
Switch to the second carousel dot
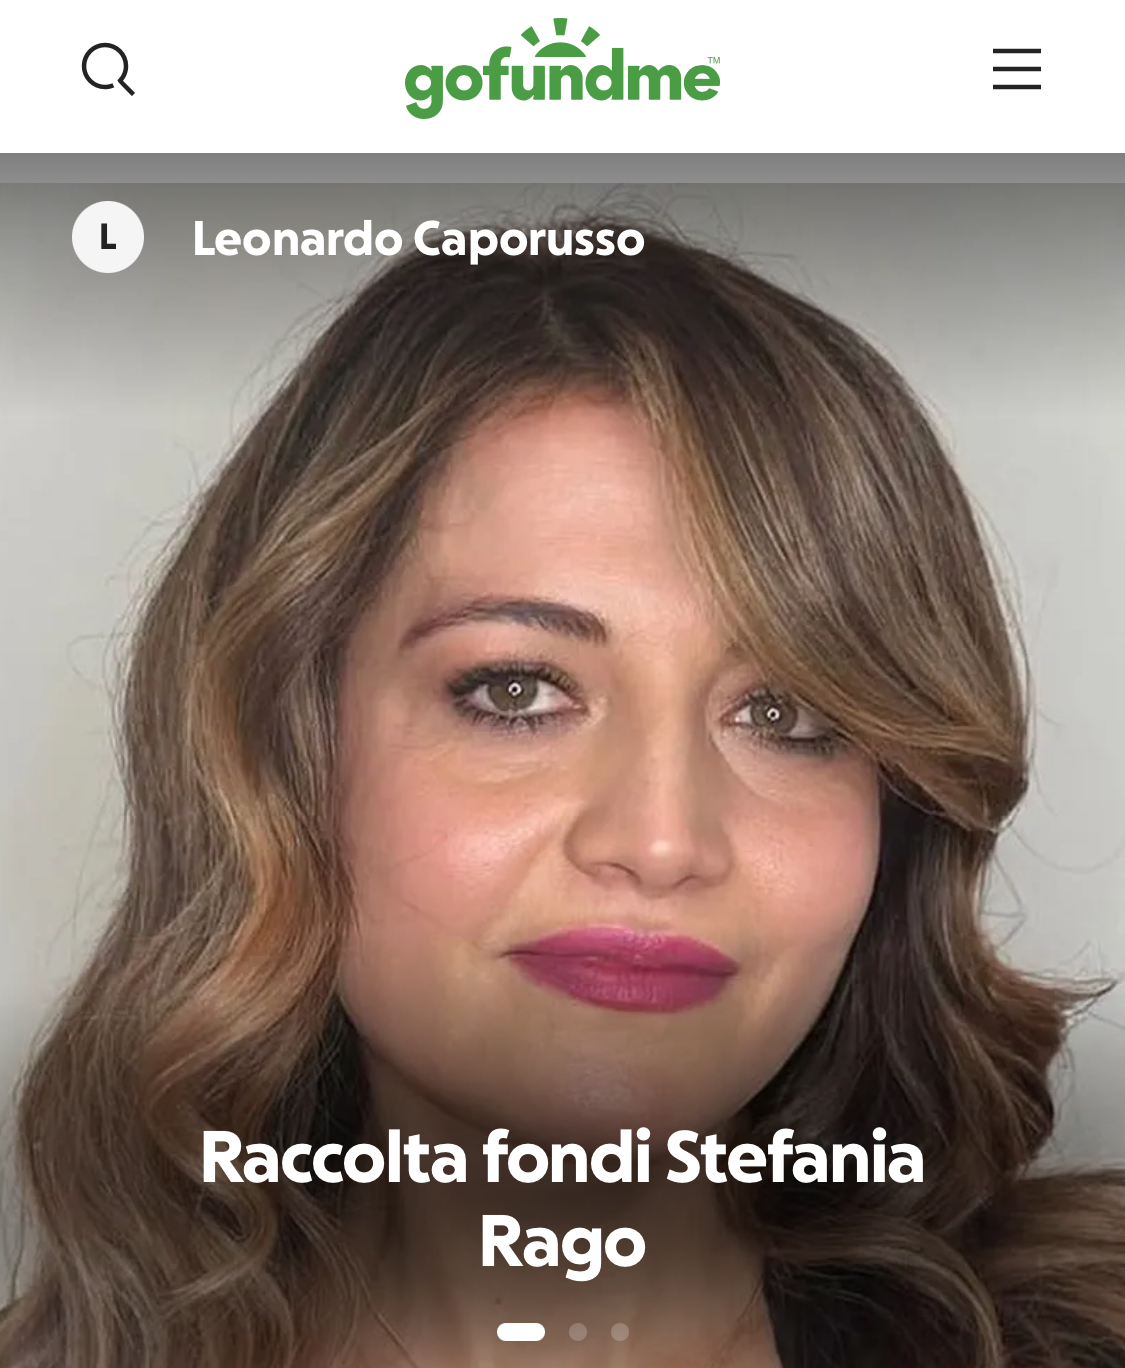(578, 1332)
